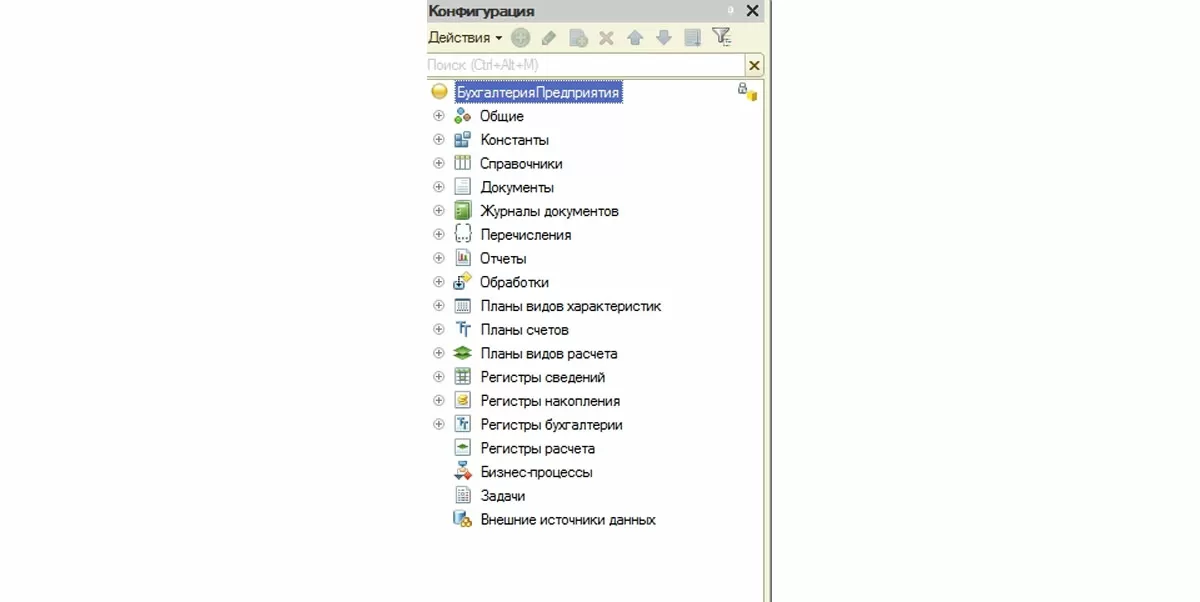Screen dimensions: 1200x602
Task: Select the Внешние источники данных row label
Action: click(x=568, y=520)
